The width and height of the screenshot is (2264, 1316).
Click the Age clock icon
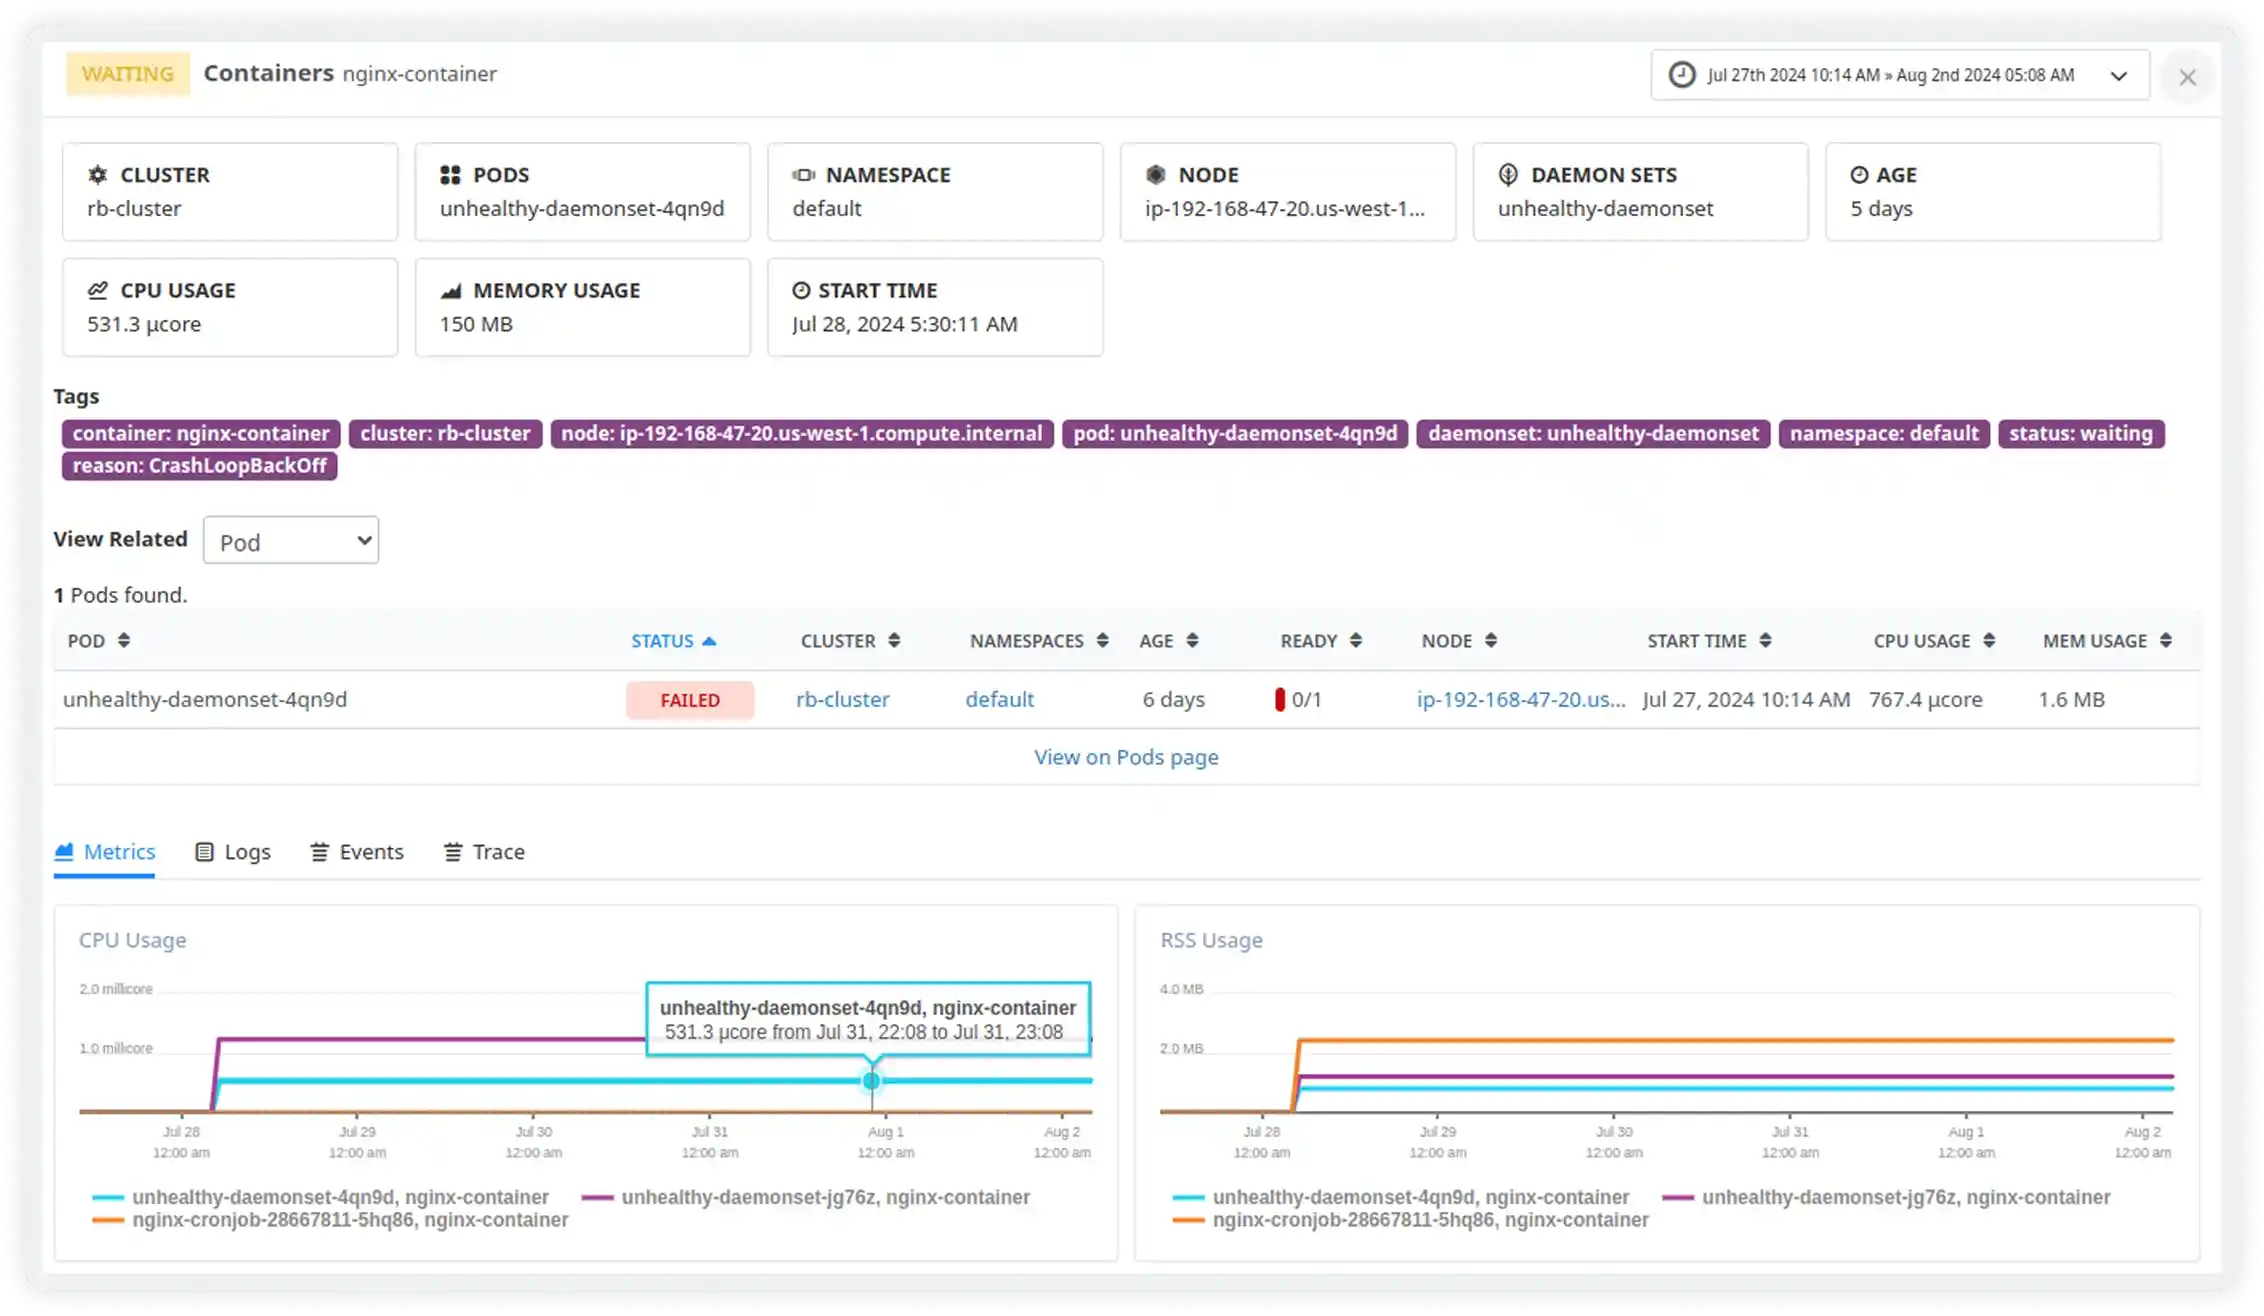point(1860,174)
